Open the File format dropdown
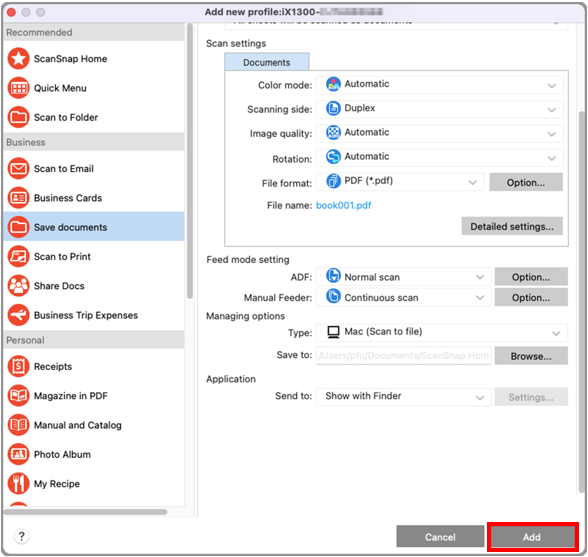Viewport: 588px width, 557px height. pyautogui.click(x=400, y=182)
